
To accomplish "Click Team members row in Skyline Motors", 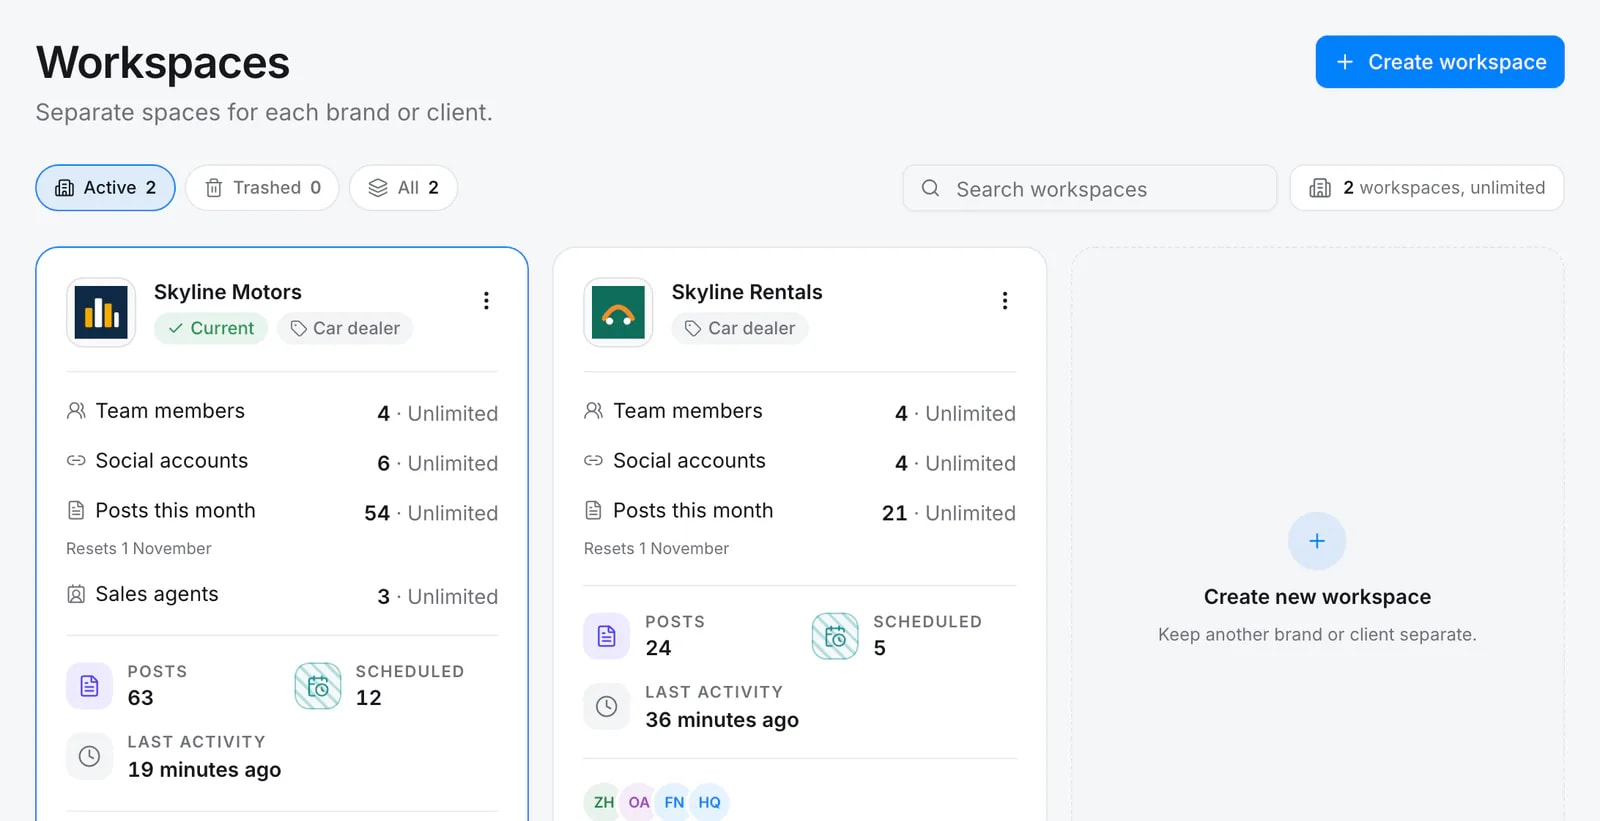I will tap(282, 412).
